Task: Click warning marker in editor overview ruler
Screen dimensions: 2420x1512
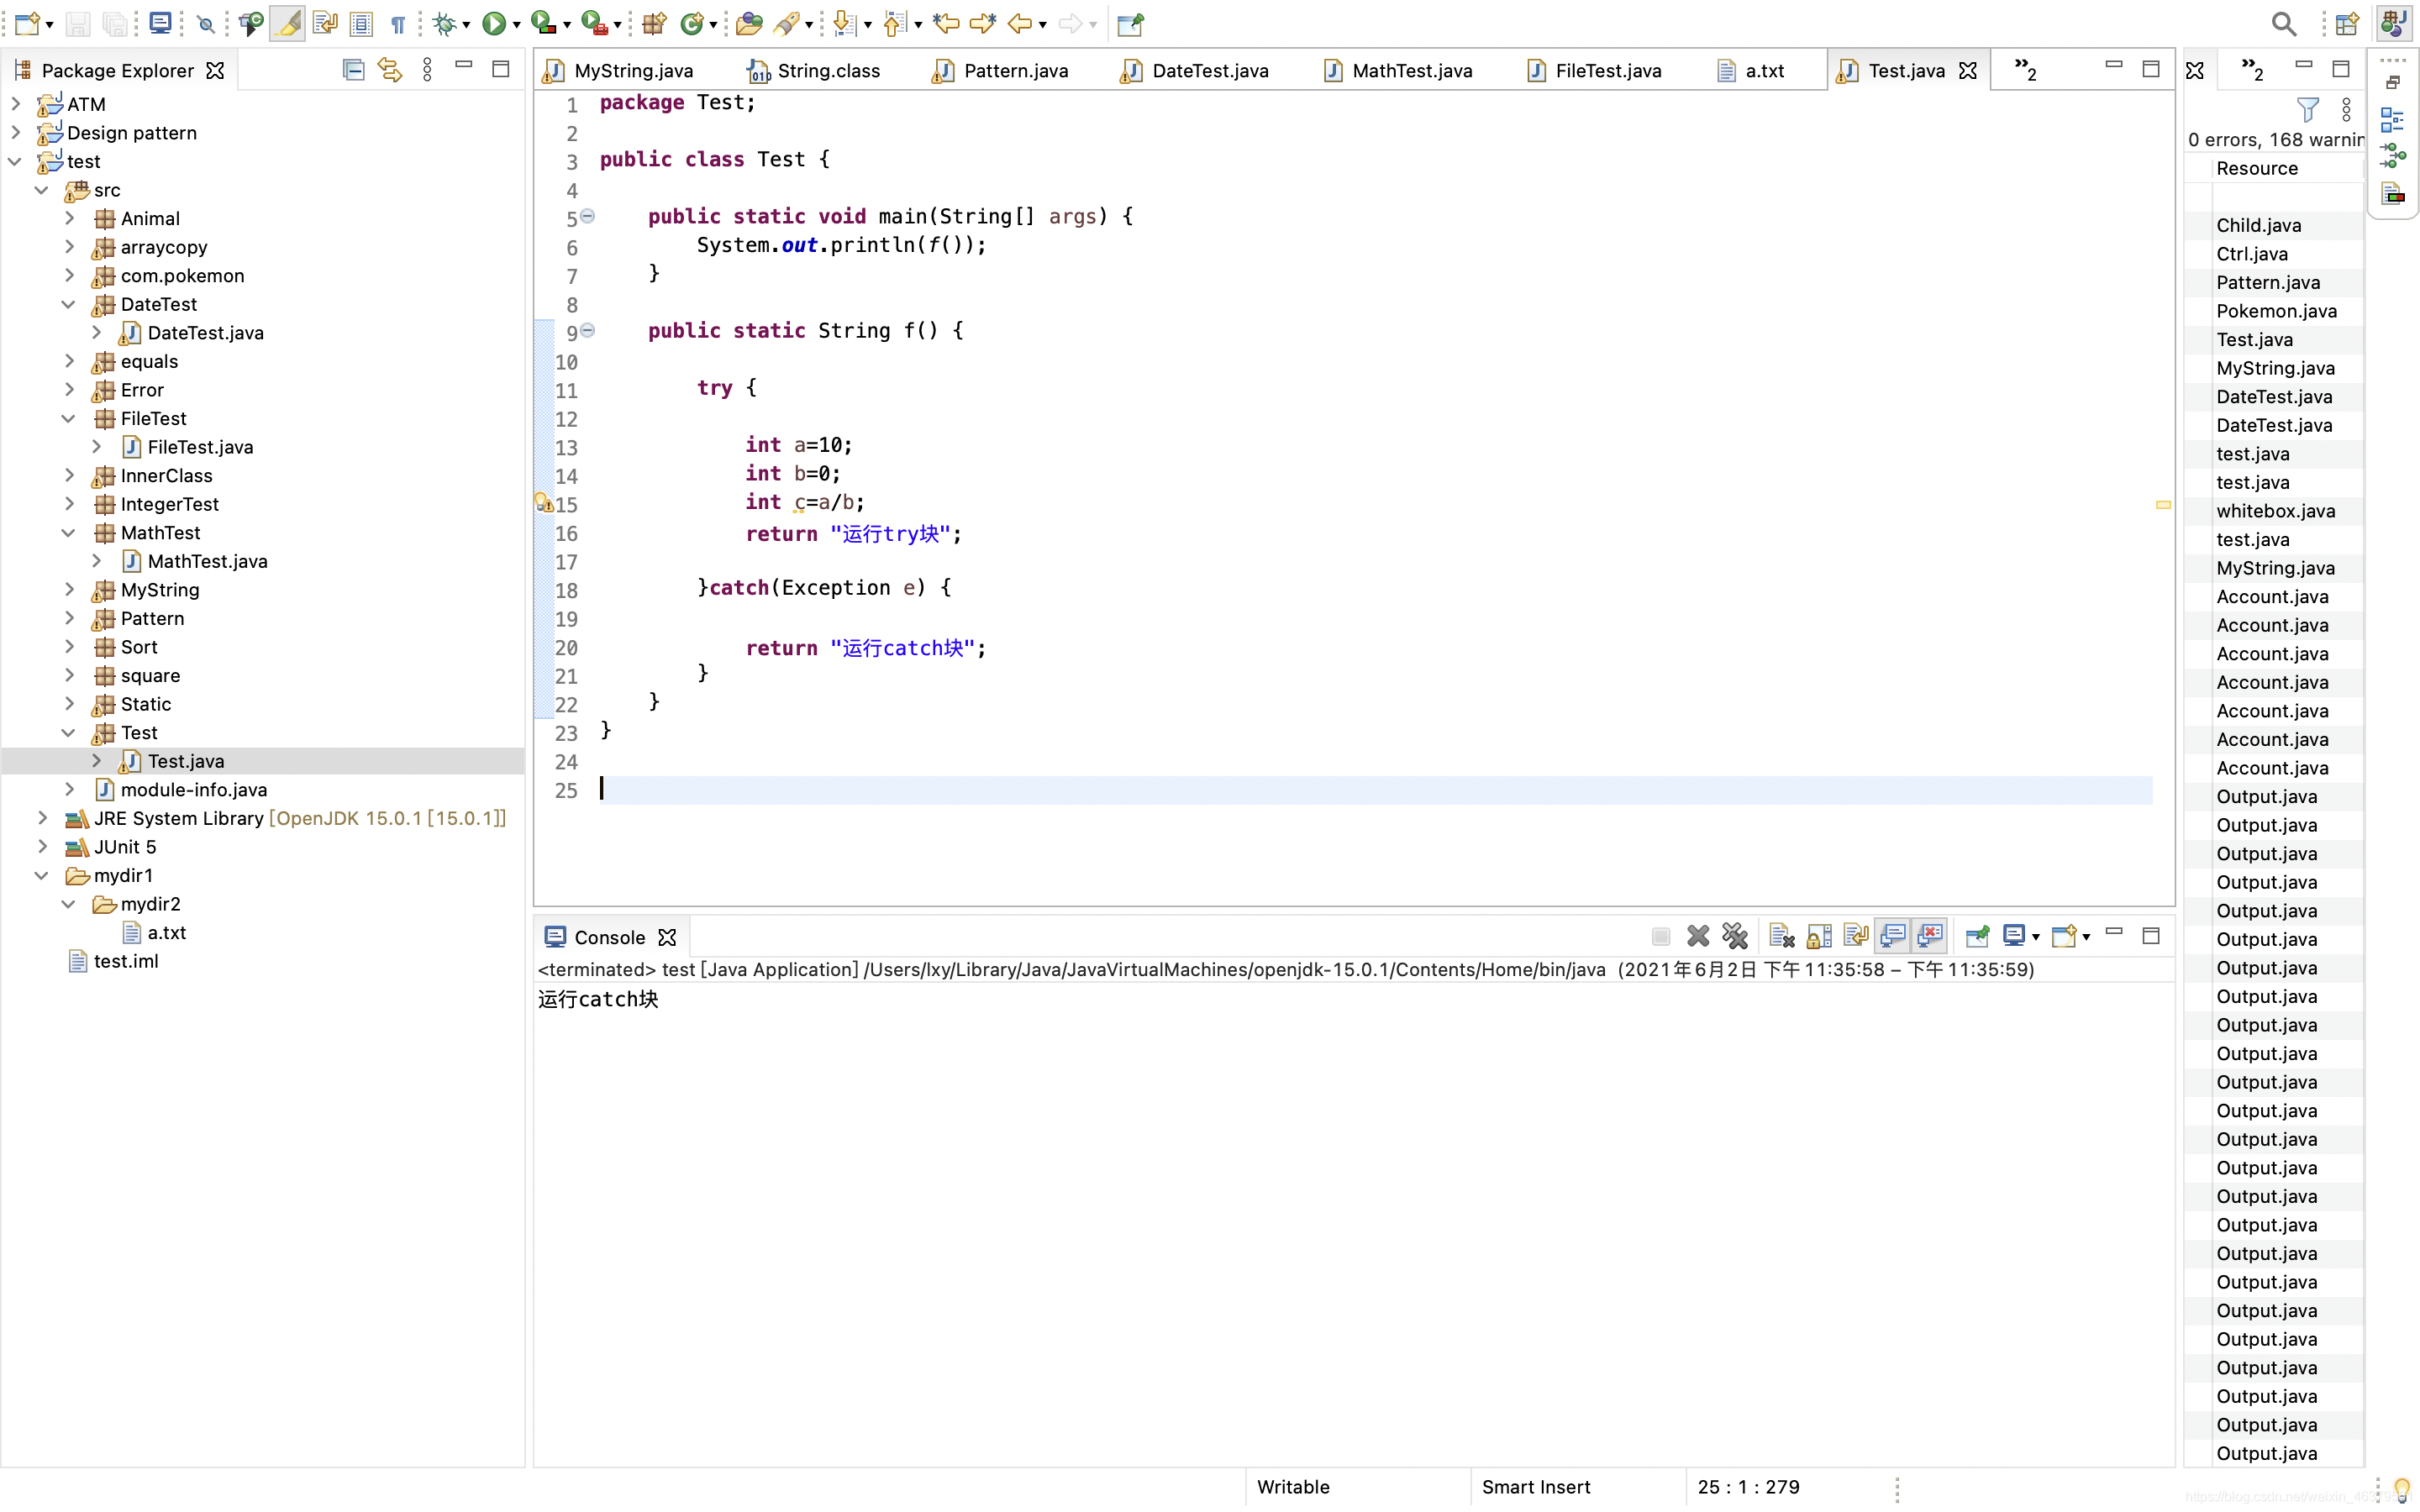Action: pos(2163,505)
